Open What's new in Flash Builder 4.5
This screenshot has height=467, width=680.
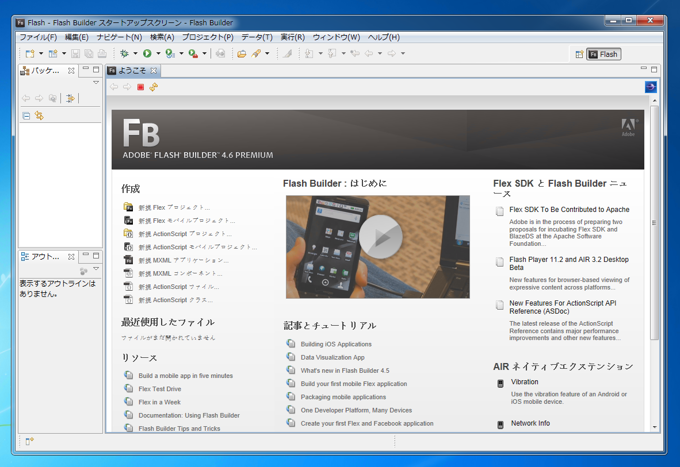tap(345, 371)
